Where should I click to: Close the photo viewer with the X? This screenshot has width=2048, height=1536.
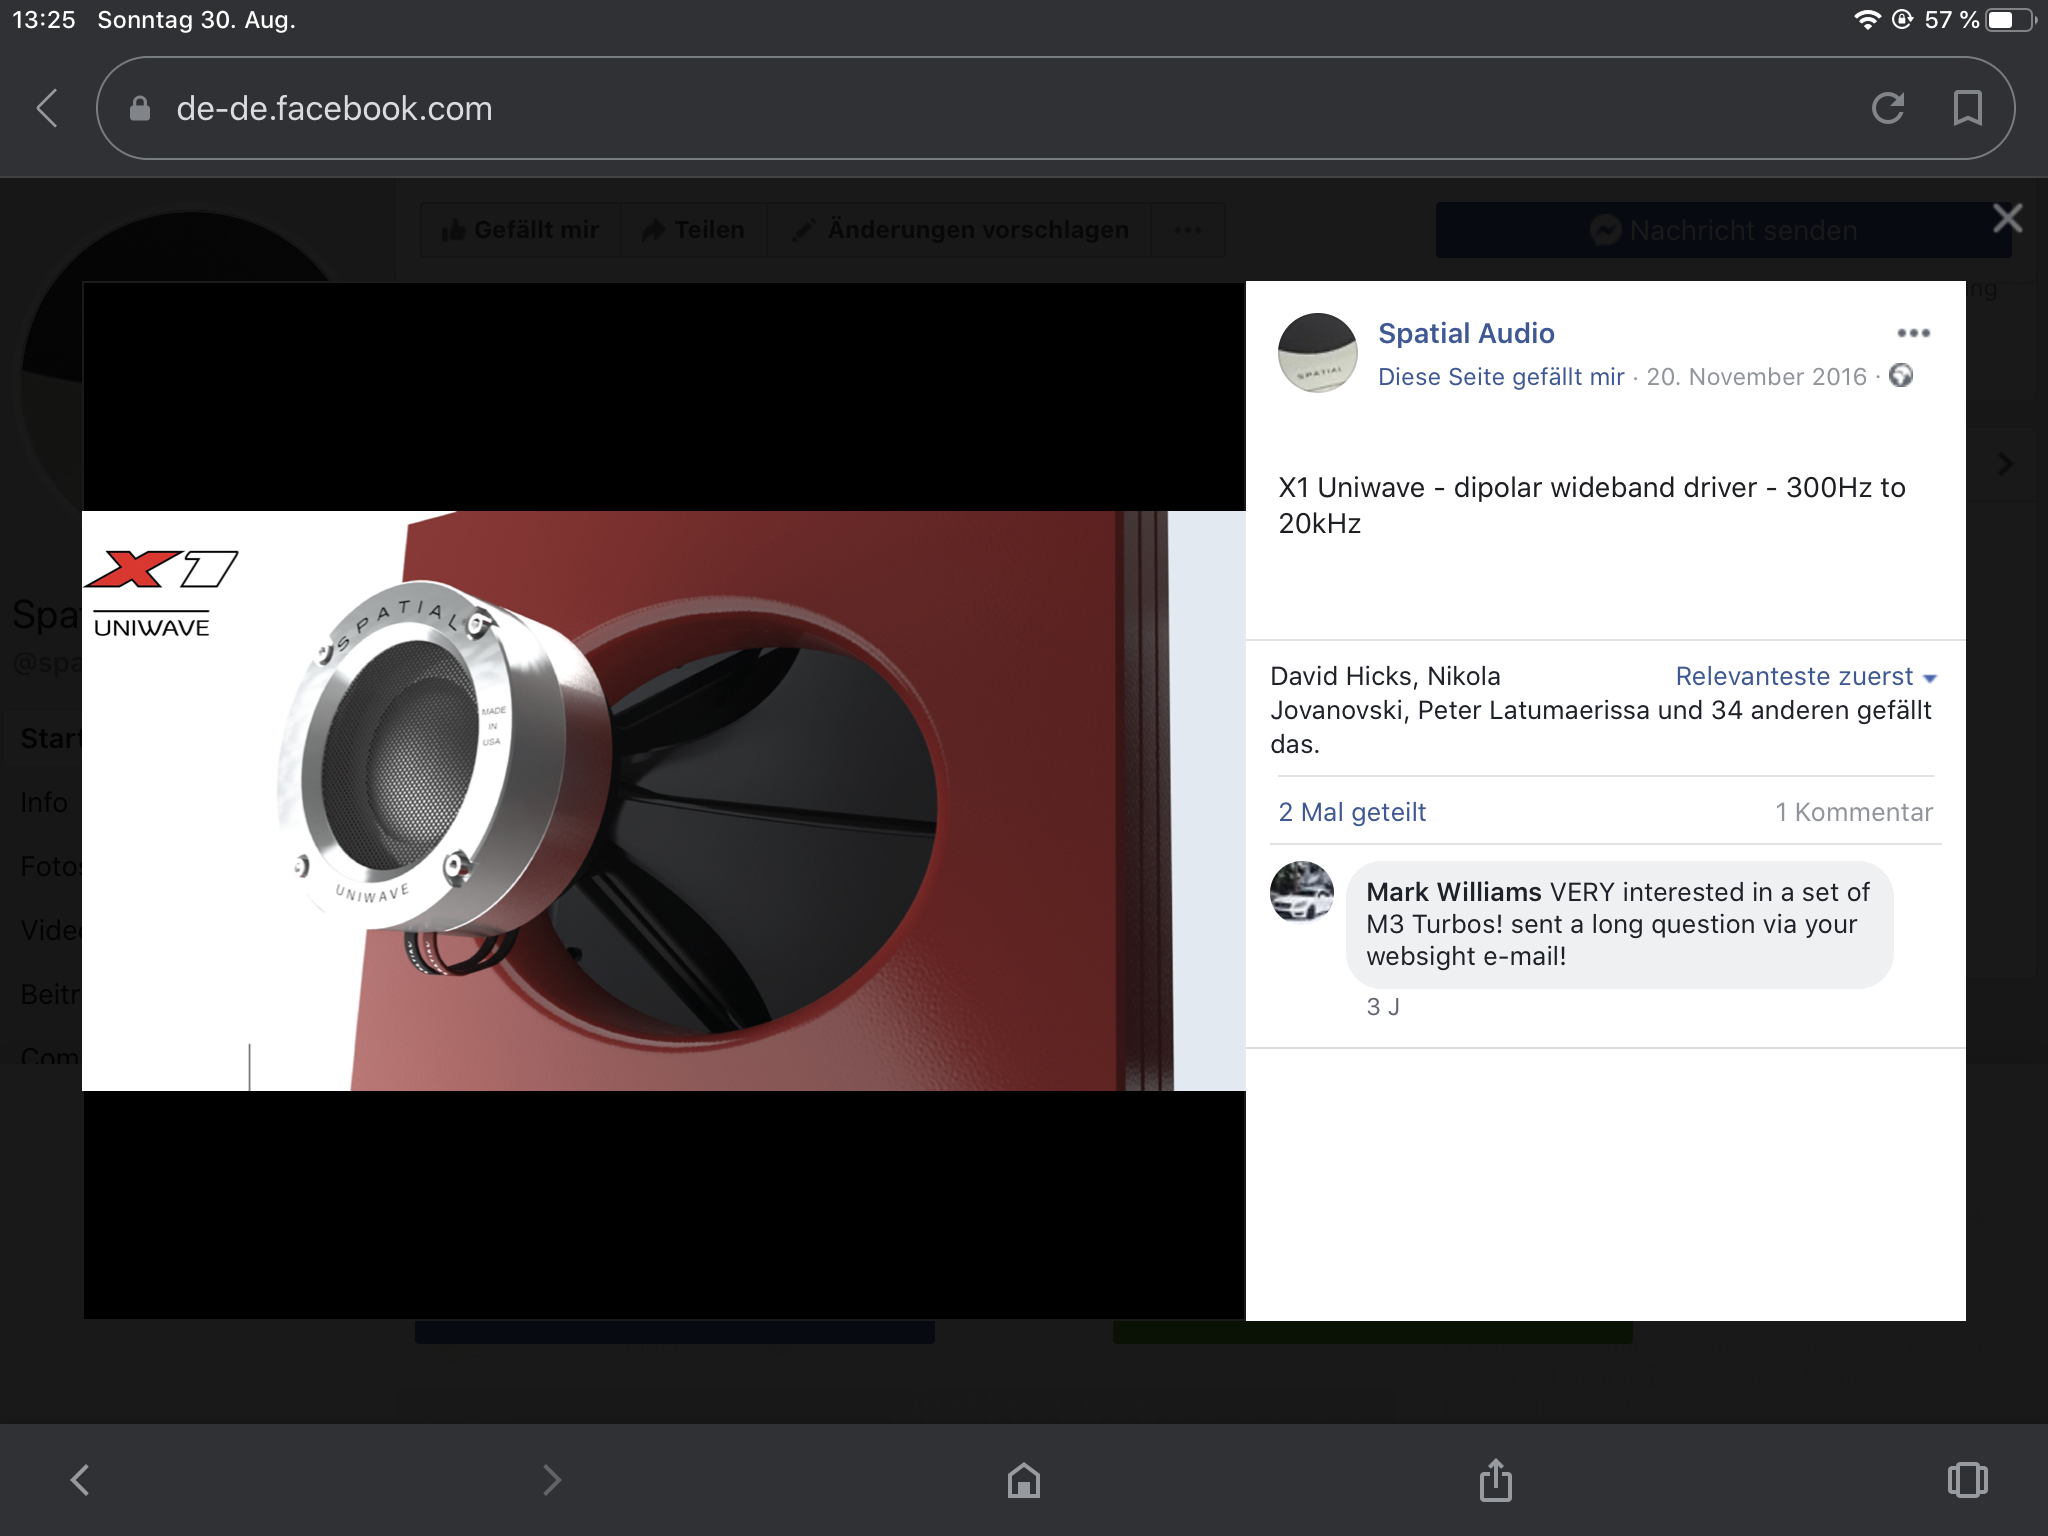tap(2007, 218)
